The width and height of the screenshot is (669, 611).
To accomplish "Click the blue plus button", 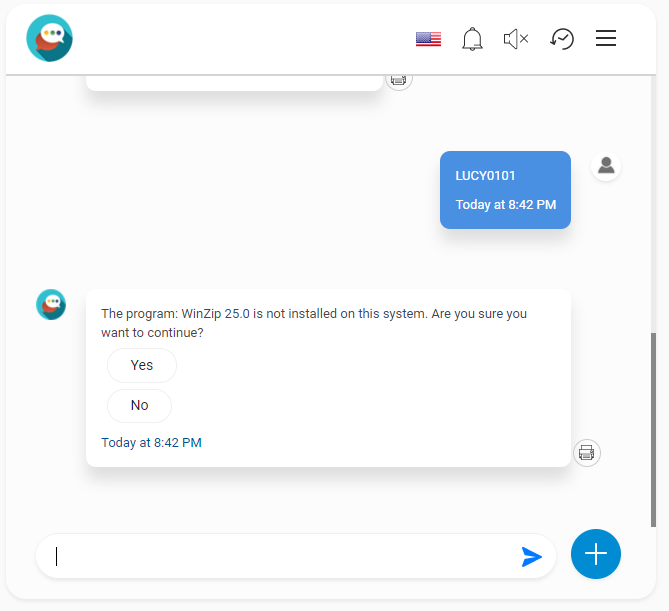I will coord(596,554).
